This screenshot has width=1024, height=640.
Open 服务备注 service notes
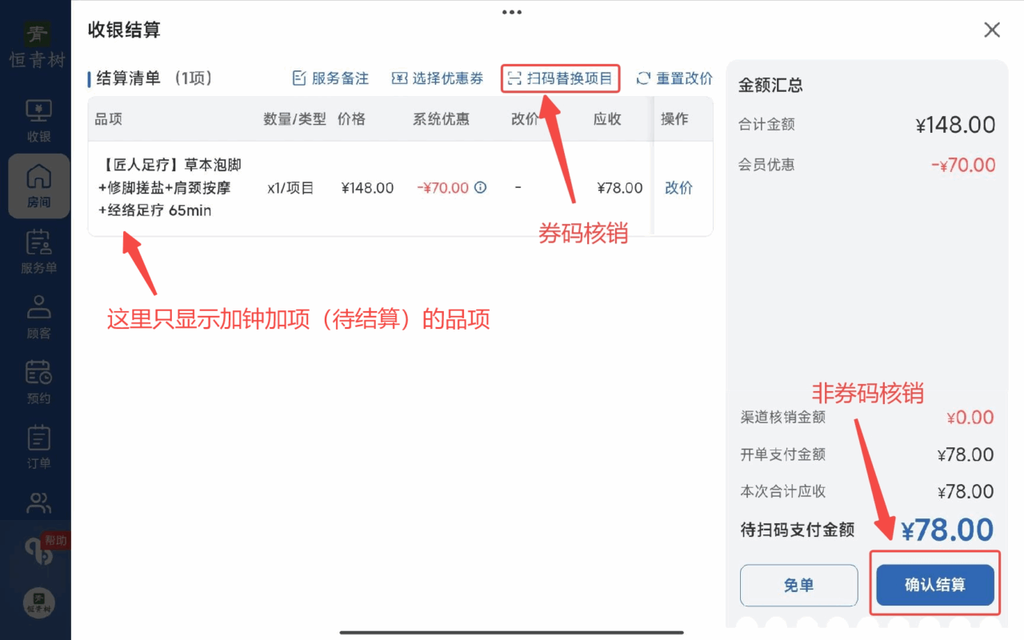coord(330,78)
